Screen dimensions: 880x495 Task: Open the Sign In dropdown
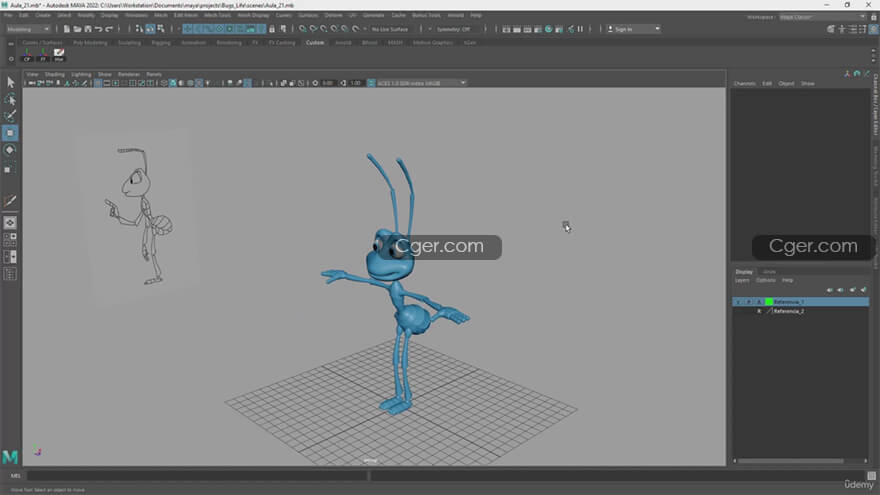634,29
